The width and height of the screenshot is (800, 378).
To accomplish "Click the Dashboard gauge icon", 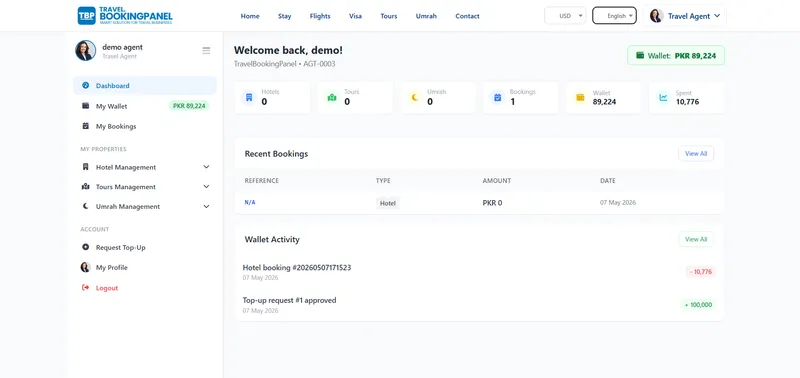I will point(86,86).
